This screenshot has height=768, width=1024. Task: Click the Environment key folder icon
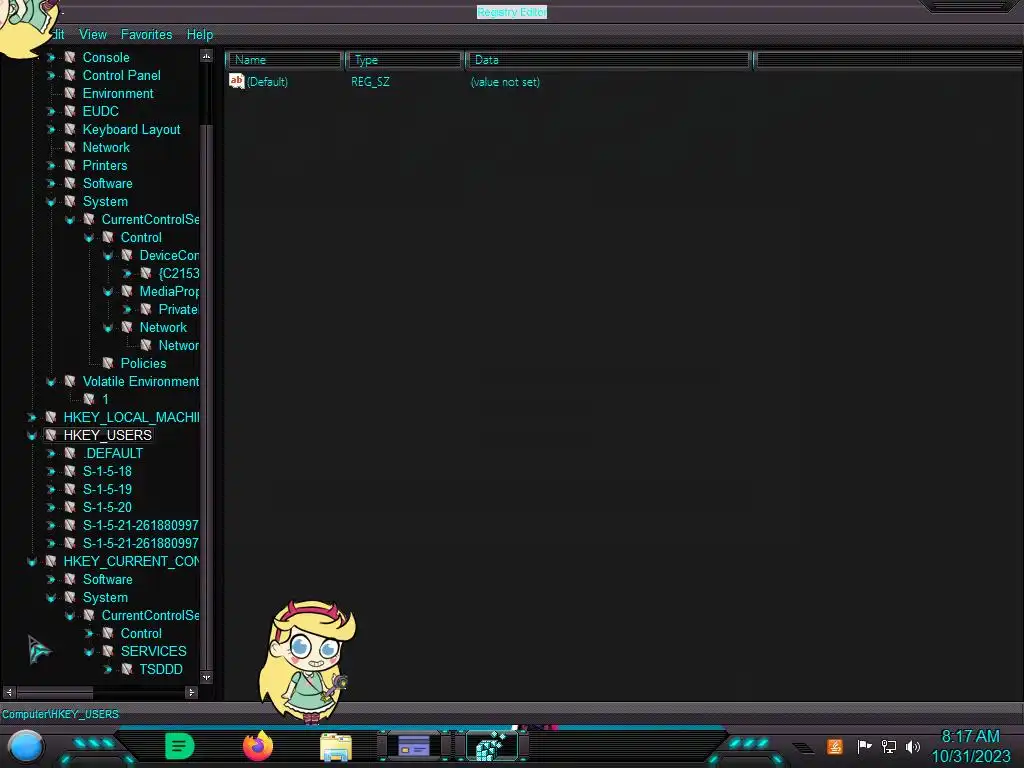(70, 93)
